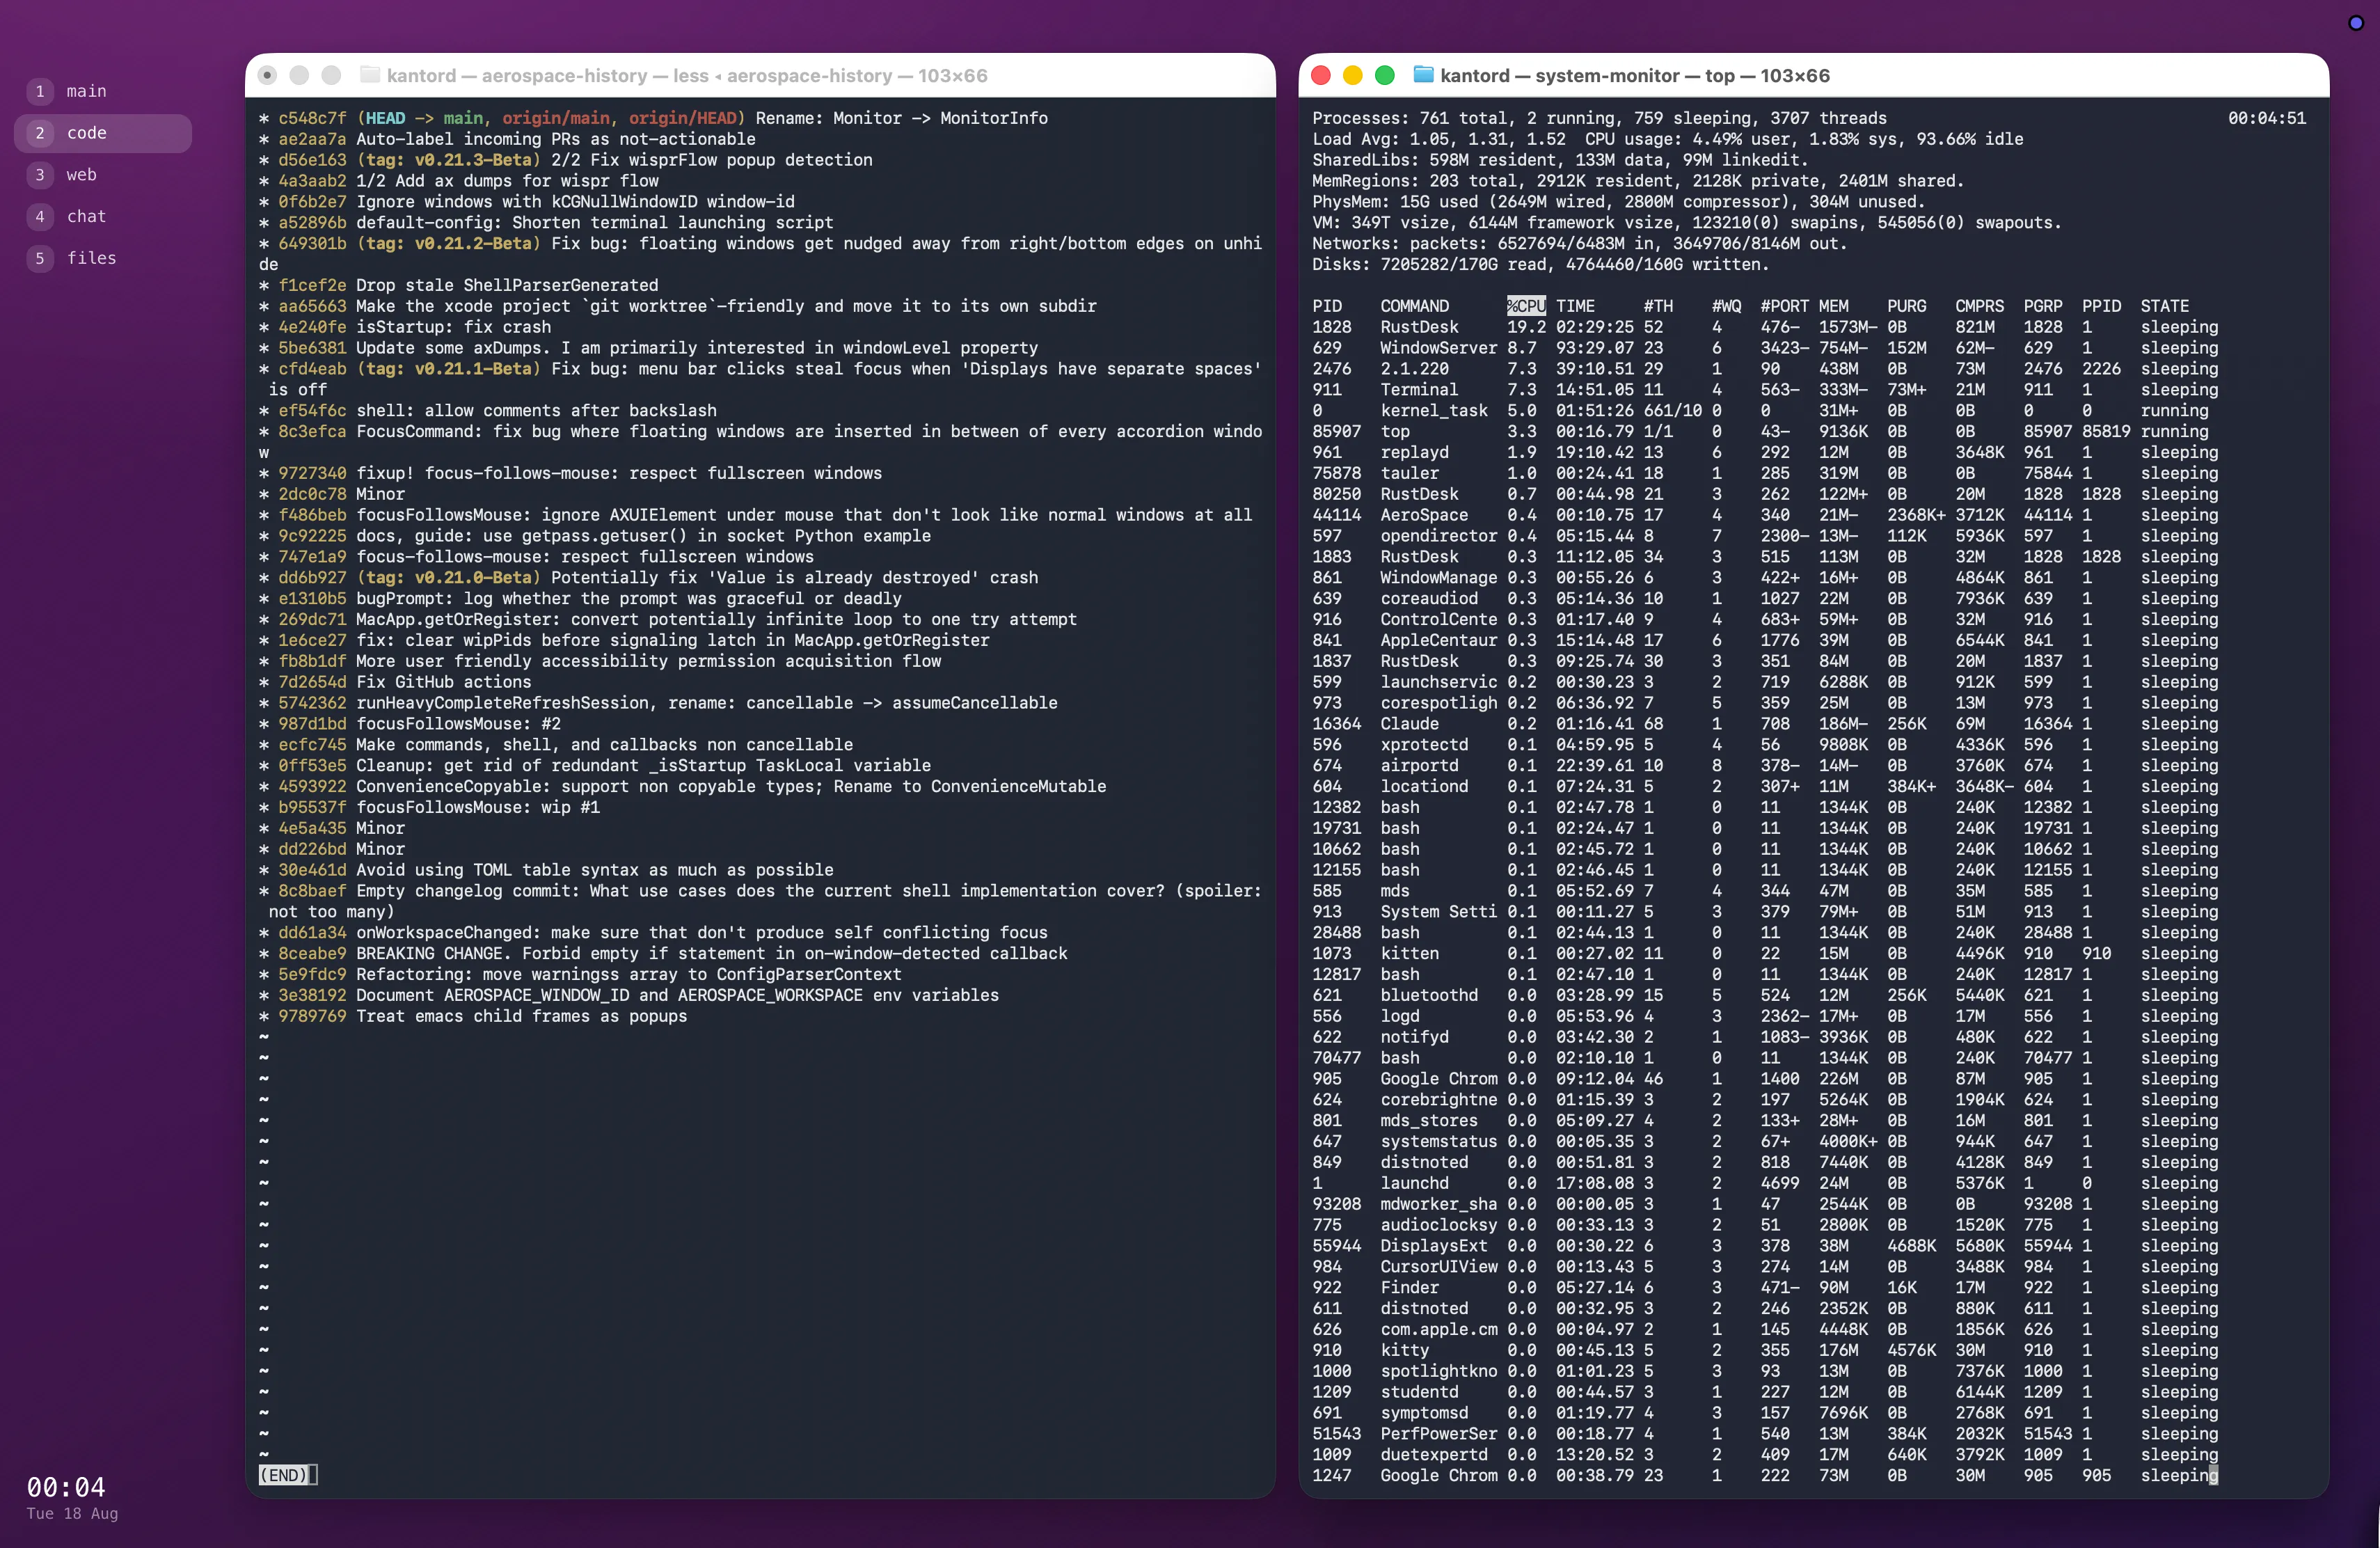2380x1548 pixels.
Task: Click folder icon in system-monitor title bar
Action: [1423, 75]
